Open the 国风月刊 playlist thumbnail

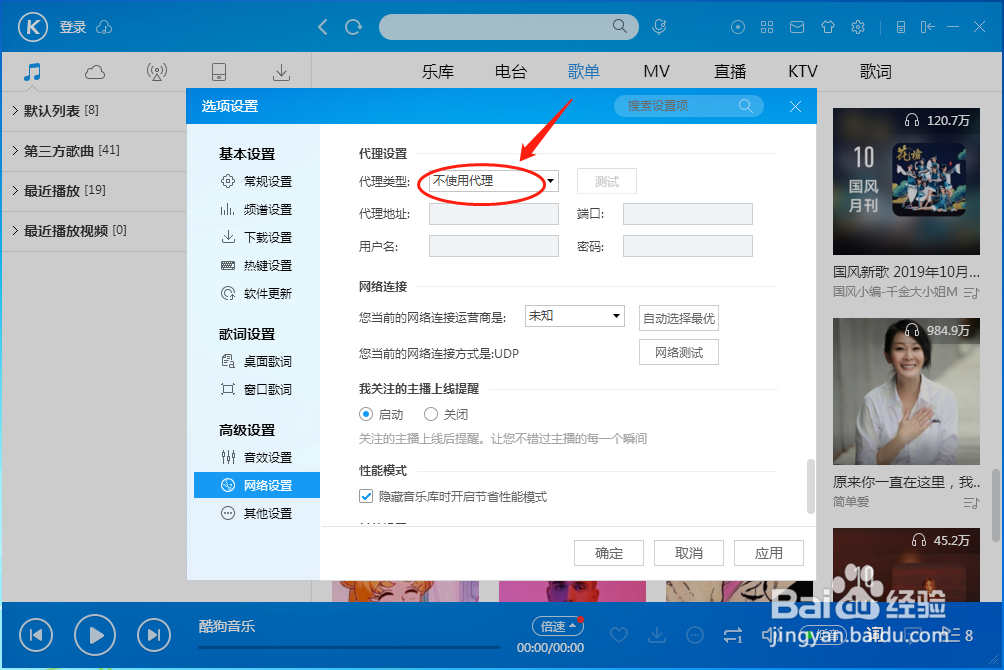coord(905,181)
